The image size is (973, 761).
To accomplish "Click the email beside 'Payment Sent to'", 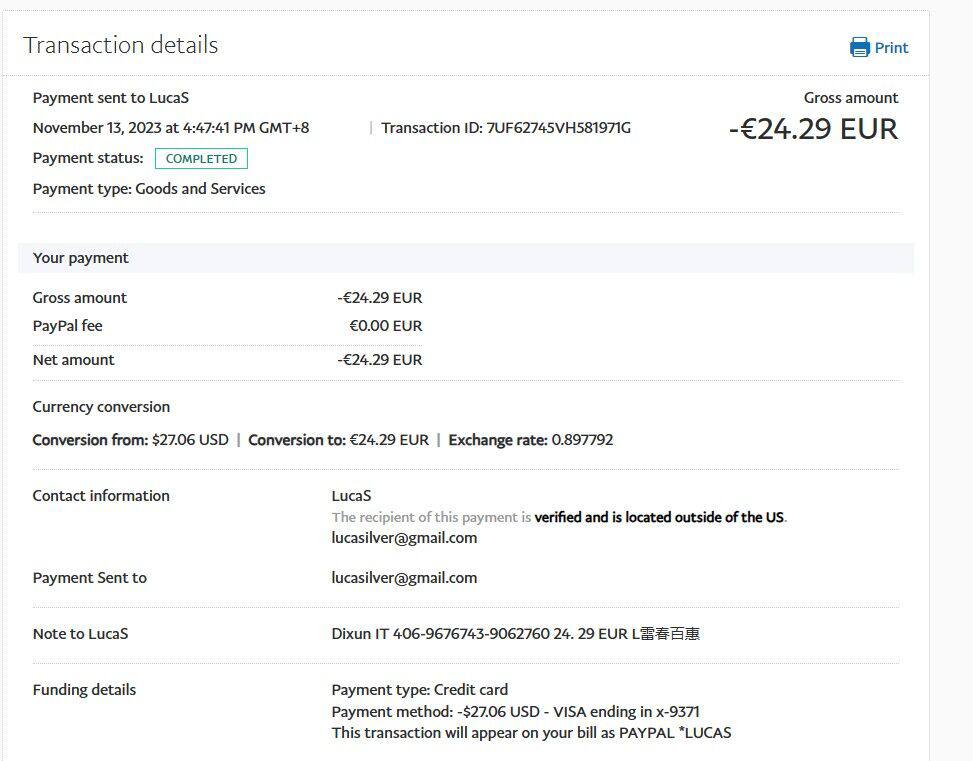I will [404, 578].
